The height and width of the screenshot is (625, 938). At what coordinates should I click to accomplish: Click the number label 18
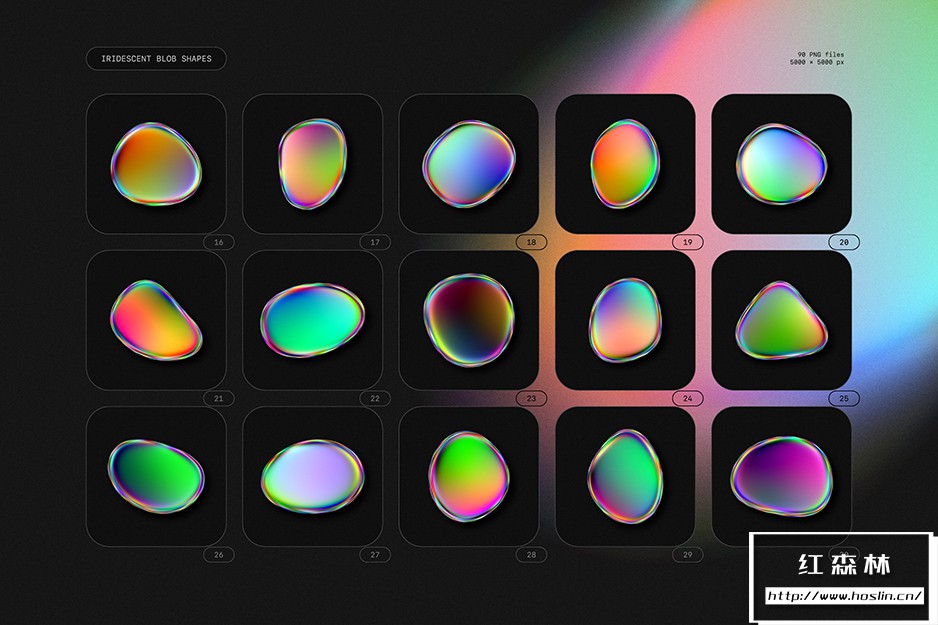coord(531,242)
